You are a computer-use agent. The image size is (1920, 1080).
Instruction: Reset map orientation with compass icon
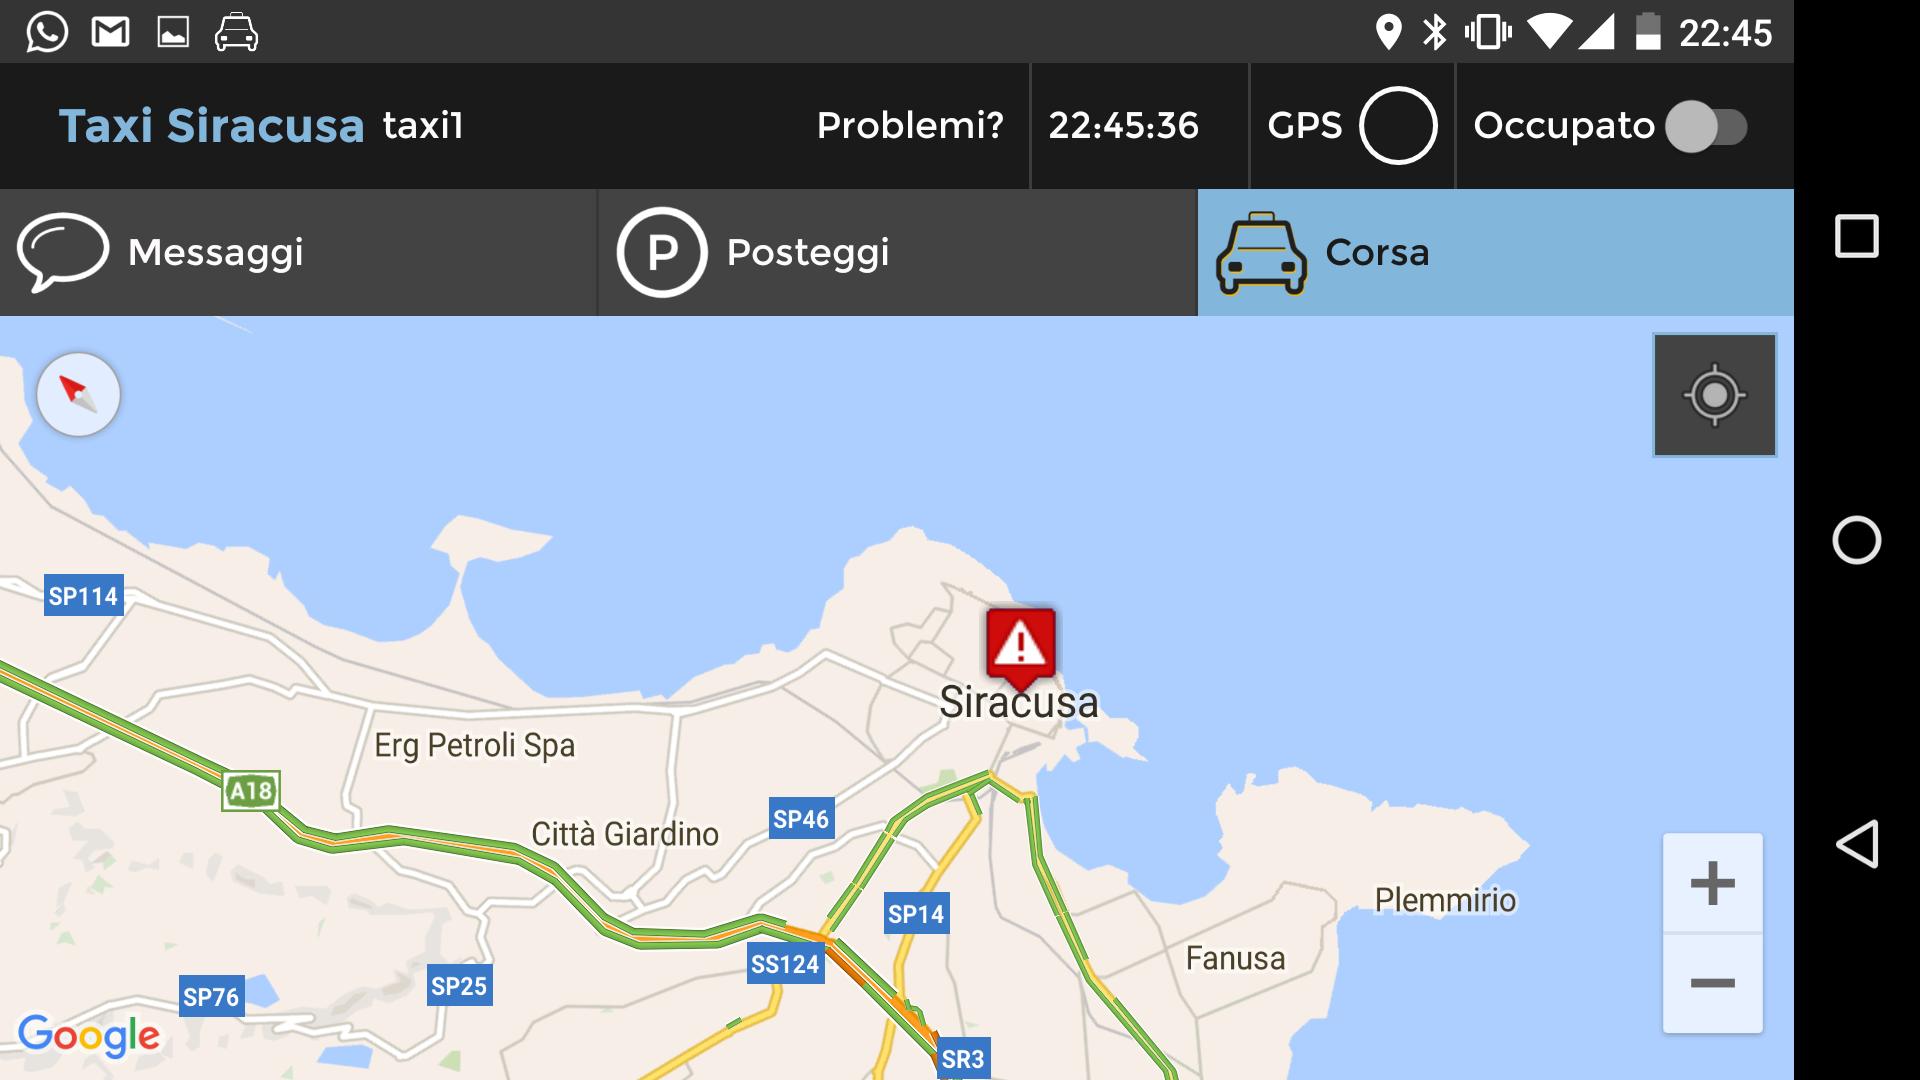(x=79, y=394)
